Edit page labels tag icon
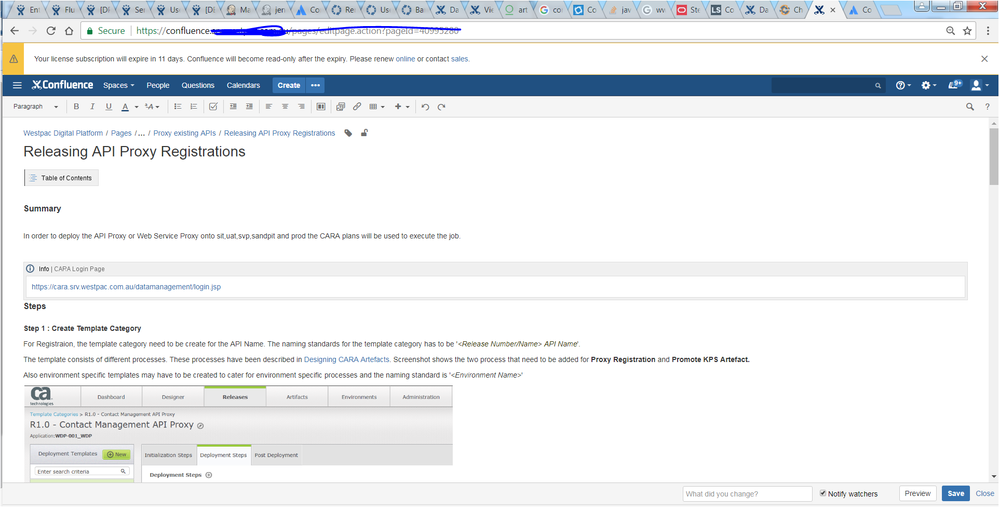The image size is (999, 507). pos(348,133)
